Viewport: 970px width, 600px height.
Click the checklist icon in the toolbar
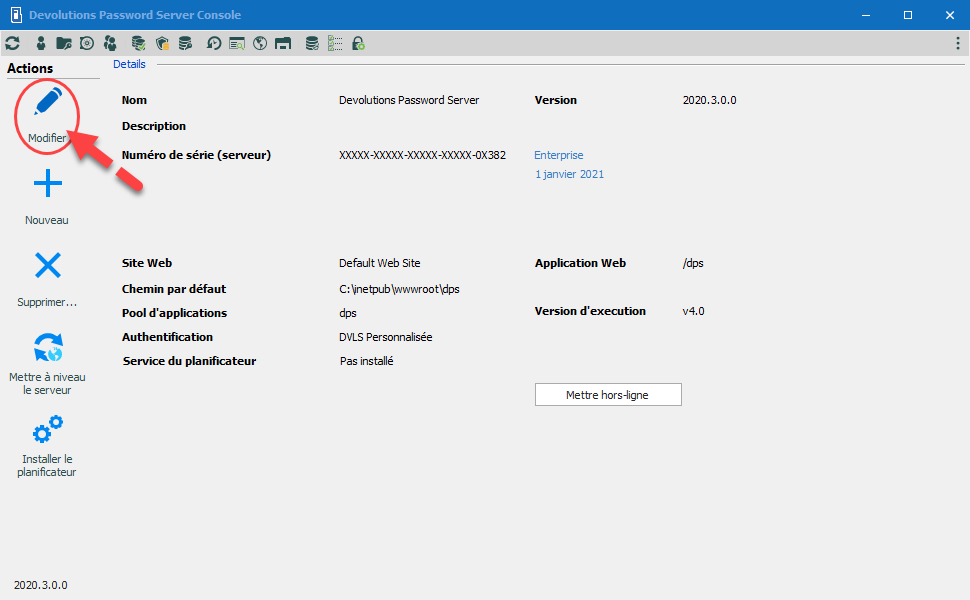tap(335, 43)
